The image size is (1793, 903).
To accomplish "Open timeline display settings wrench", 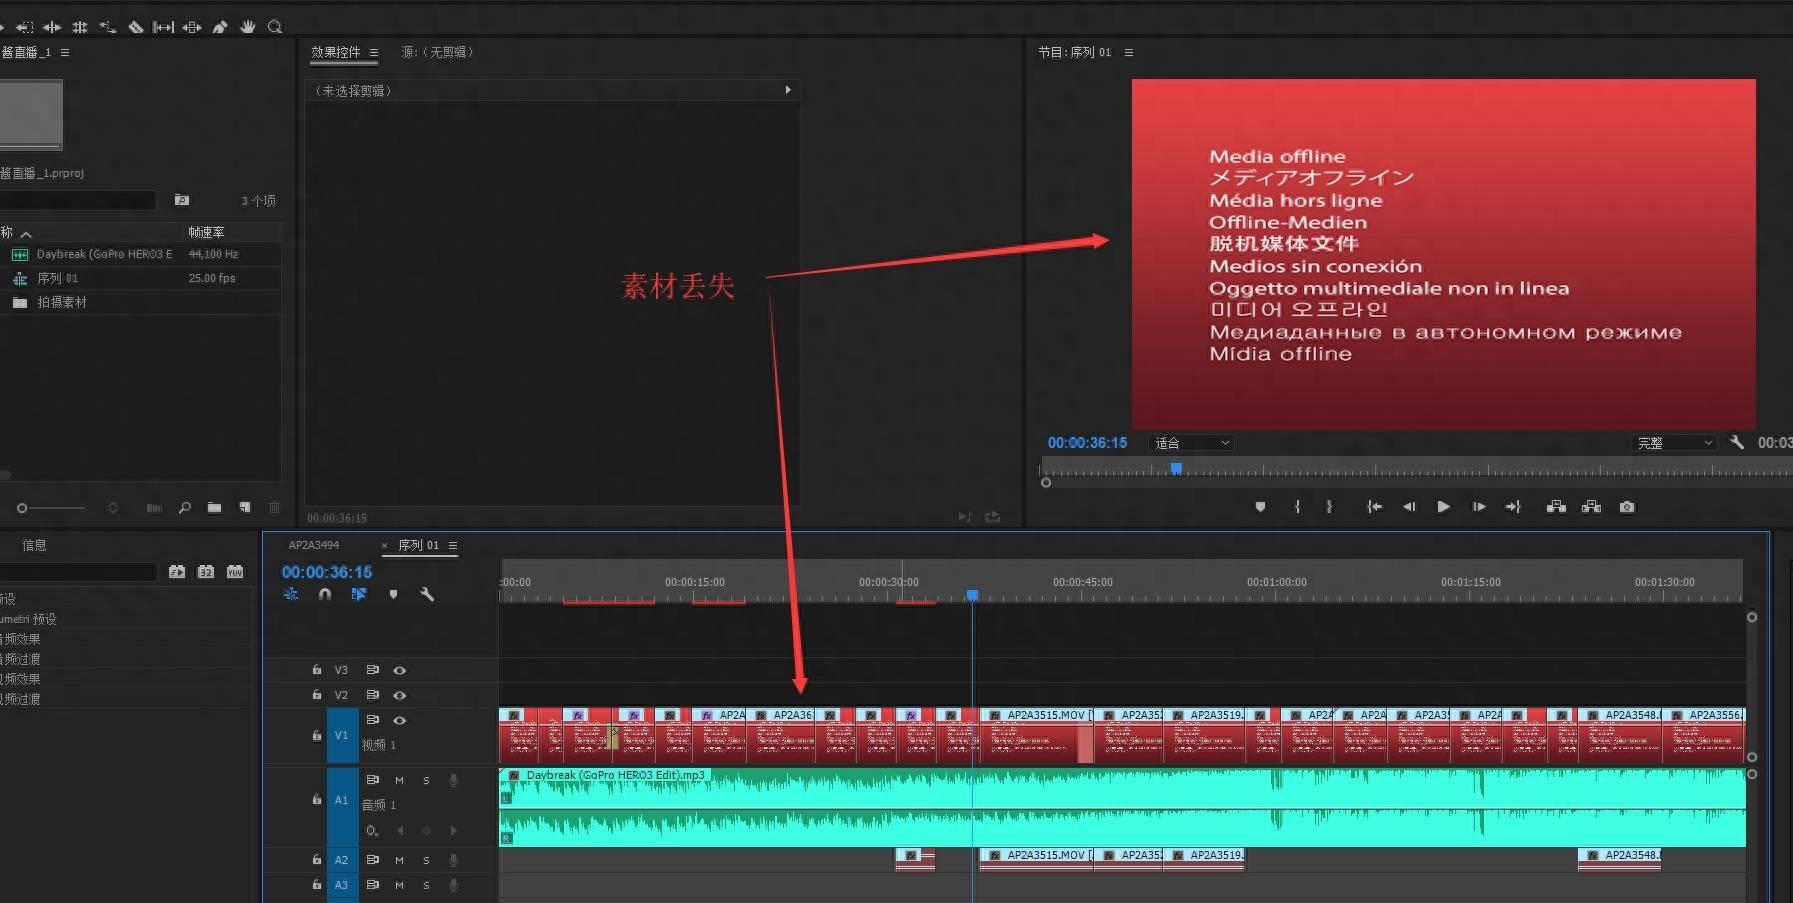I will (427, 594).
